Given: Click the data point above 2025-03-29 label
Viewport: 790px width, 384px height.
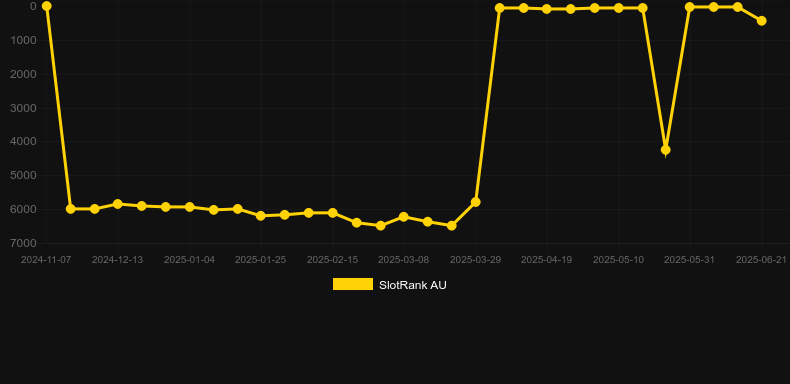Looking at the screenshot, I should coord(476,202).
